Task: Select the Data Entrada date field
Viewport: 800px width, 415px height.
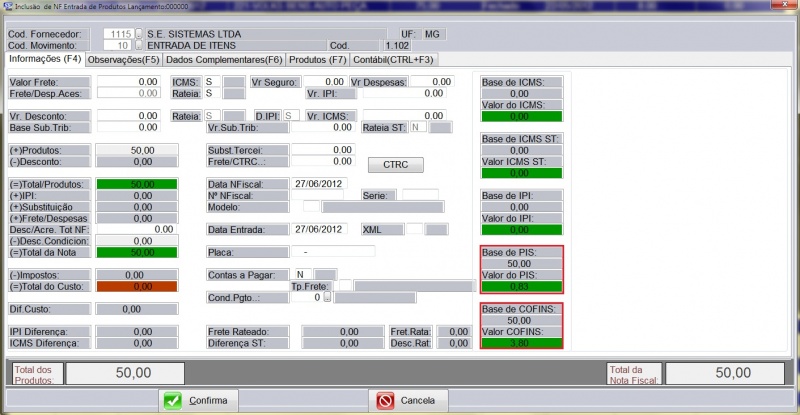Action: point(319,229)
